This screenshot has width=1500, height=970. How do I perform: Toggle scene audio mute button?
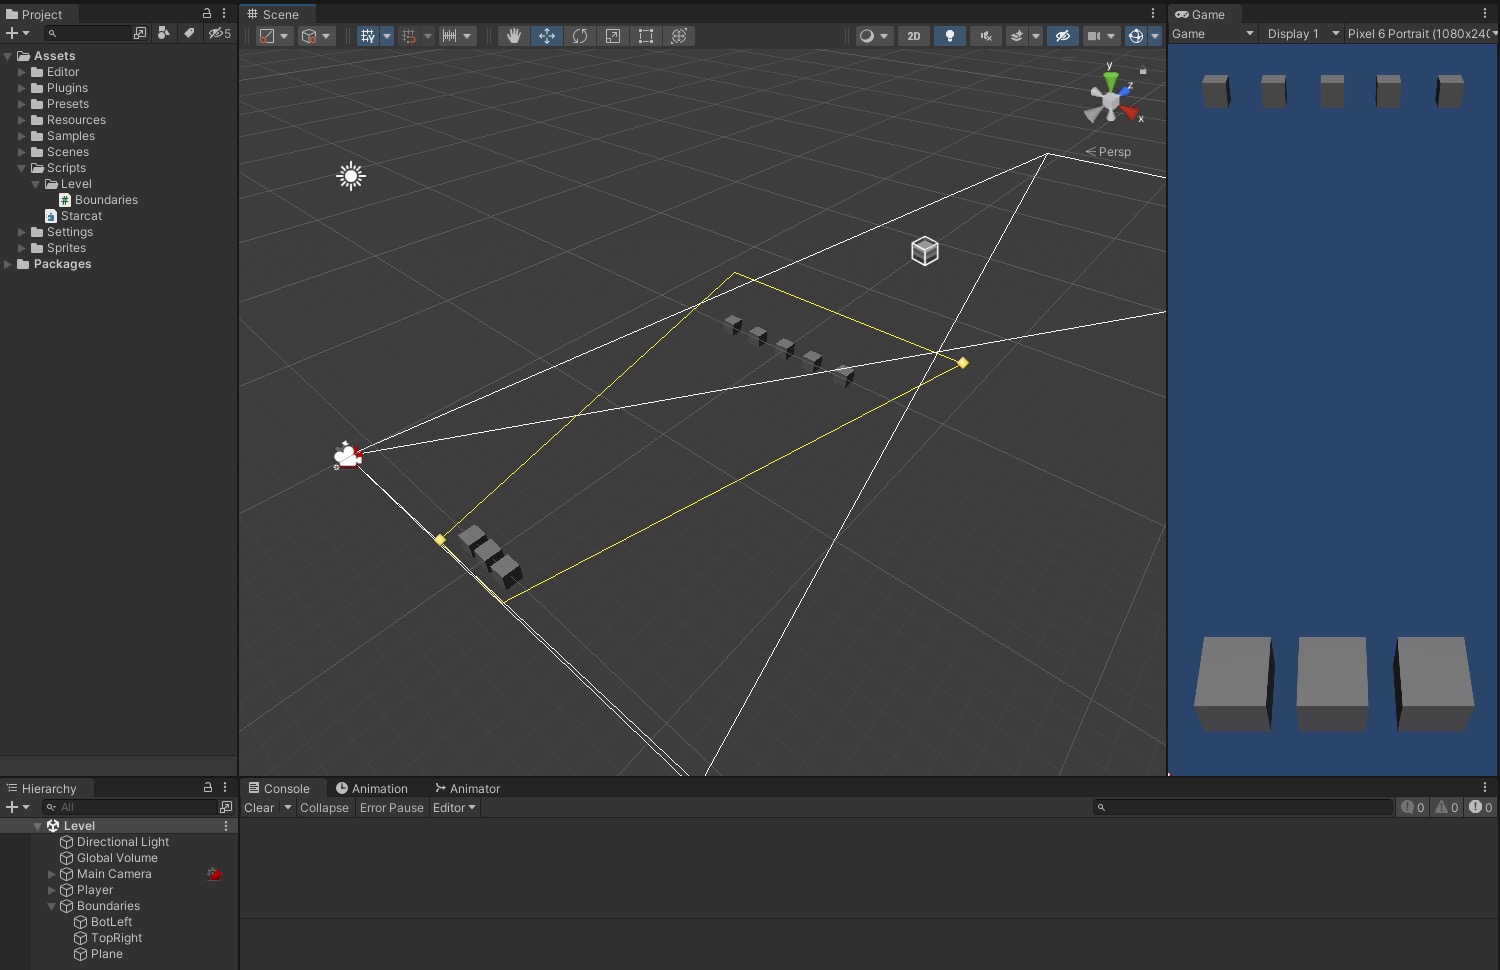[986, 36]
